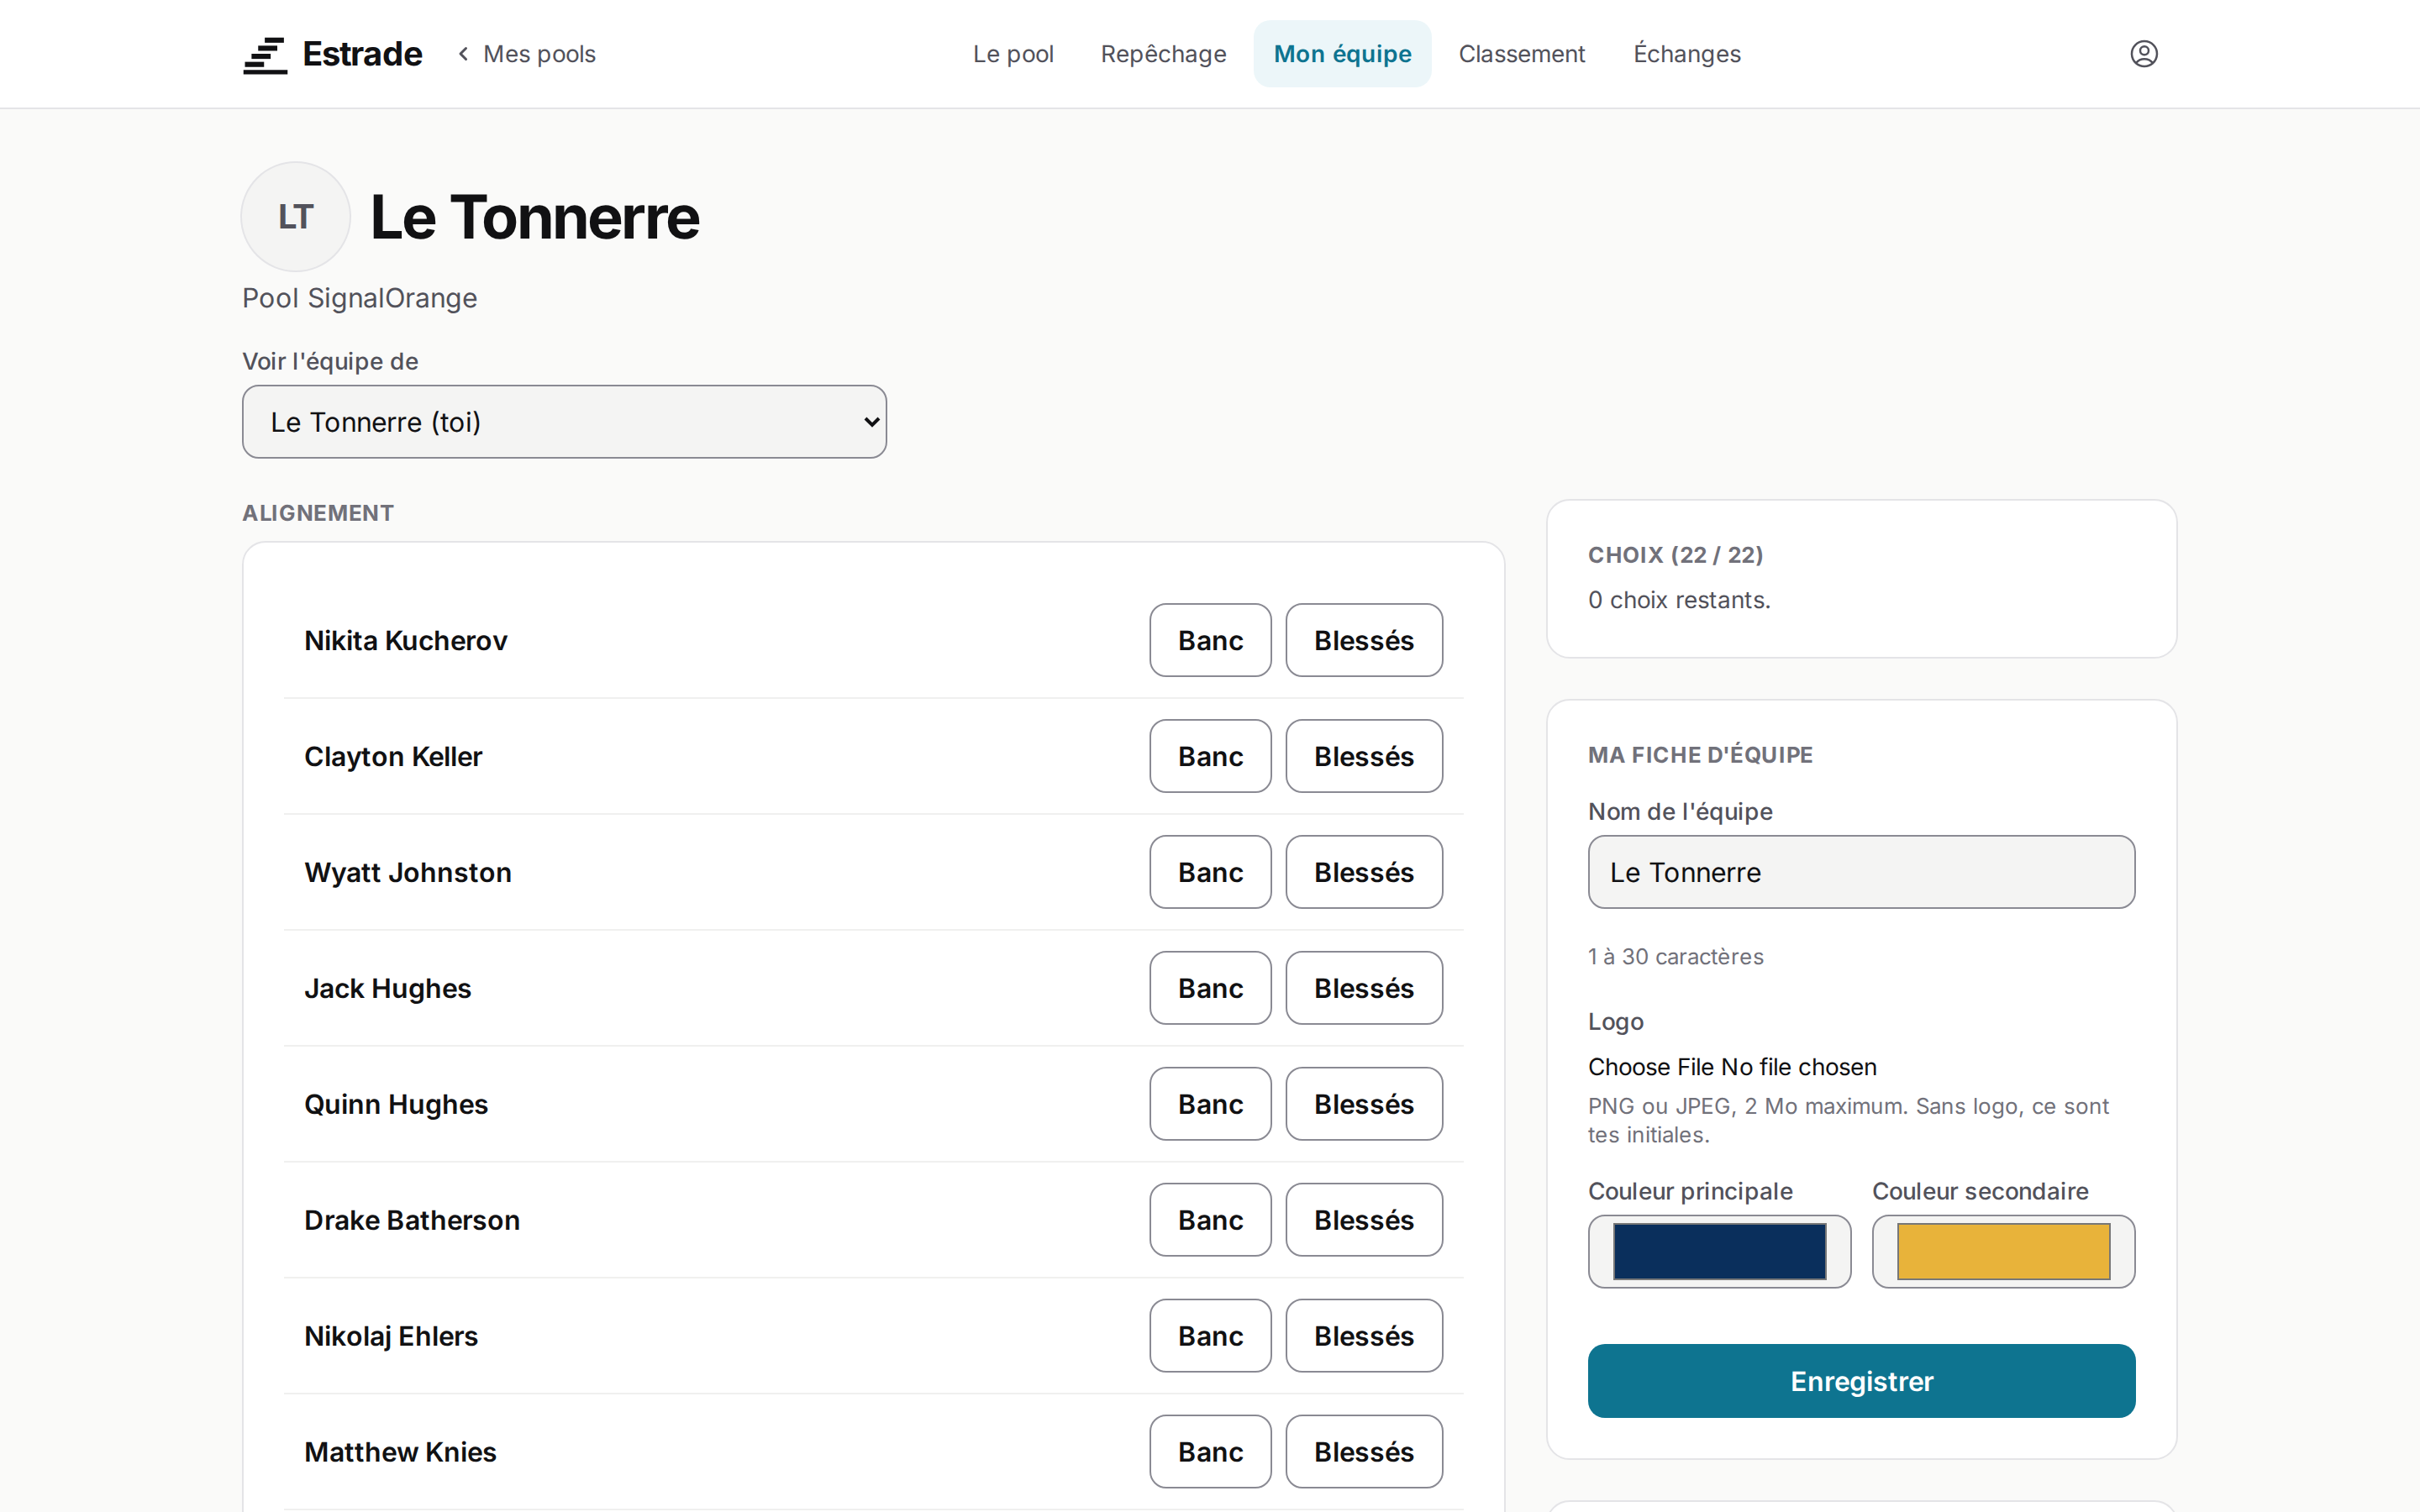The height and width of the screenshot is (1512, 2420).
Task: Focus the Nom de l'équipe field
Action: [x=1861, y=872]
